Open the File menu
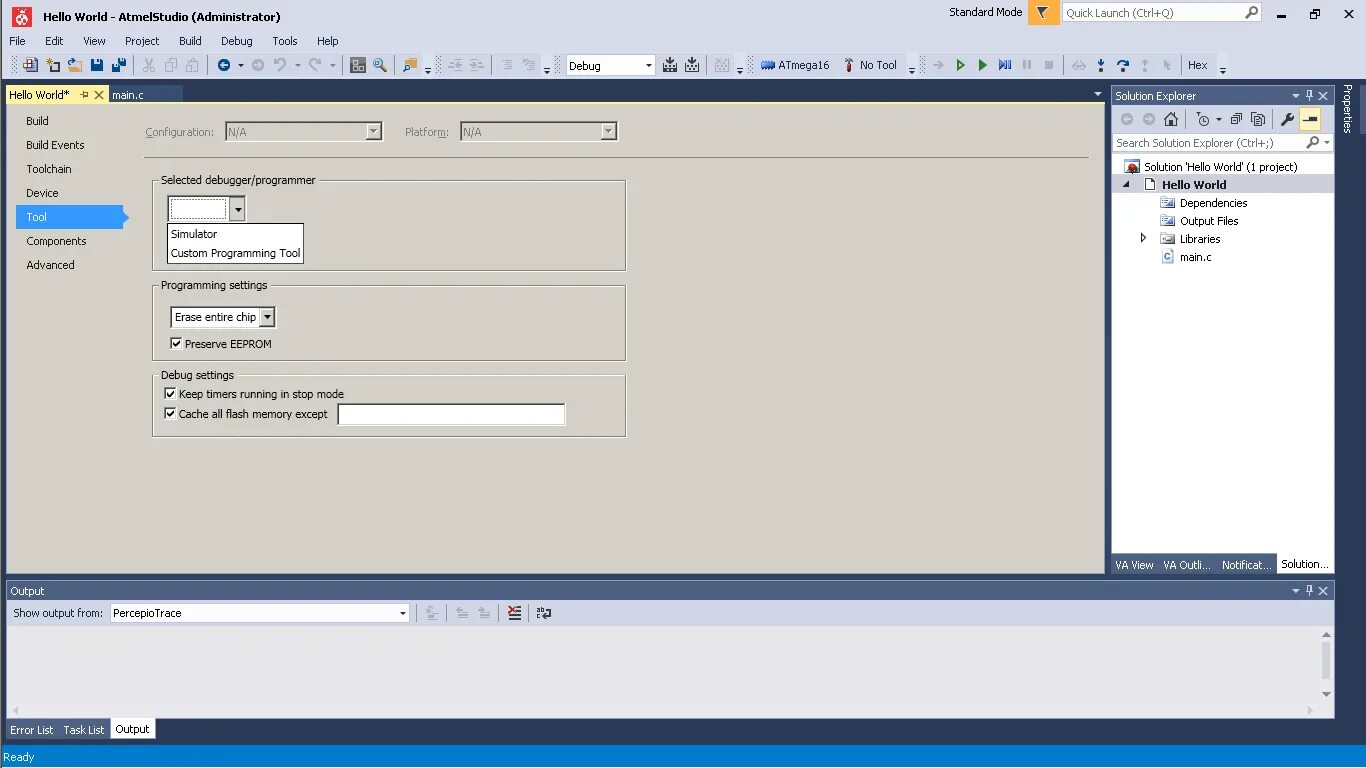The width and height of the screenshot is (1366, 768). click(x=18, y=41)
